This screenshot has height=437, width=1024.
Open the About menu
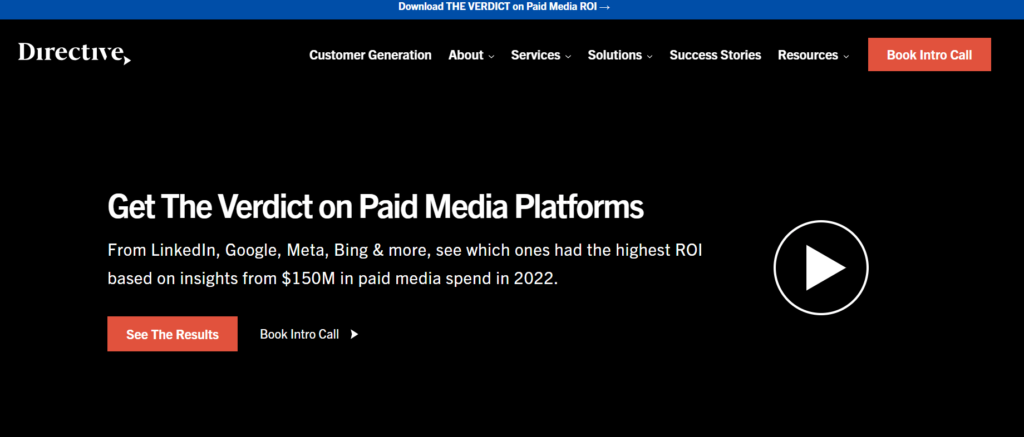(x=466, y=56)
